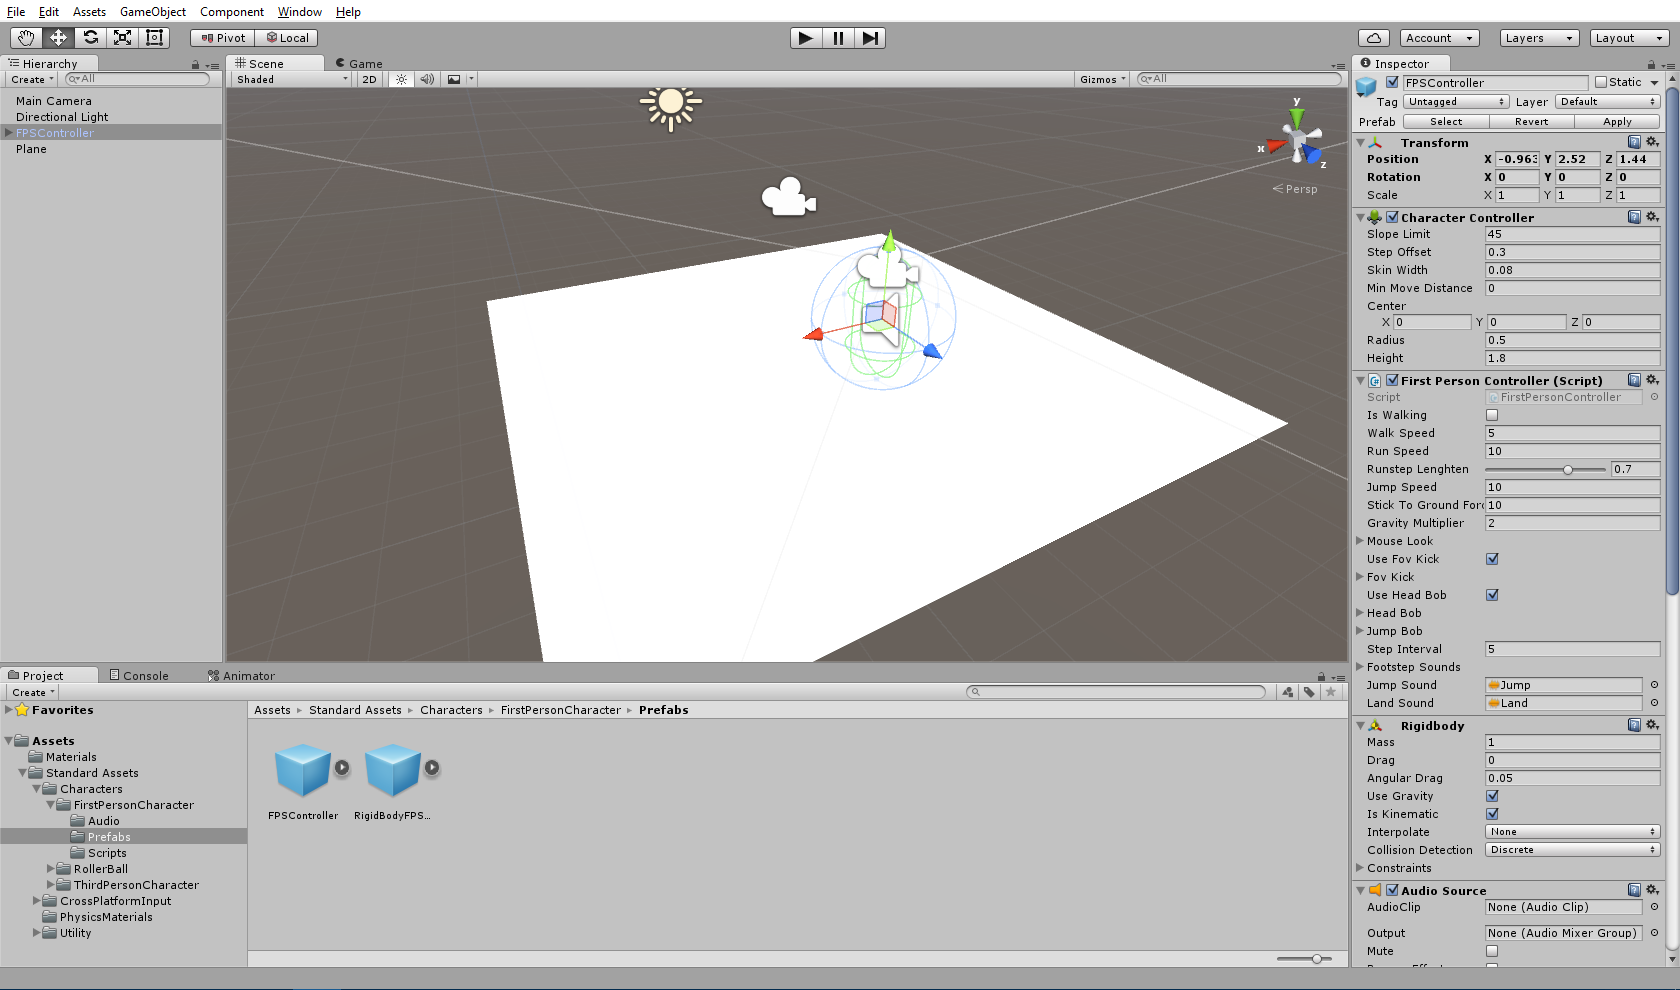Click the prefab Apply button
1680x990 pixels.
[1617, 122]
